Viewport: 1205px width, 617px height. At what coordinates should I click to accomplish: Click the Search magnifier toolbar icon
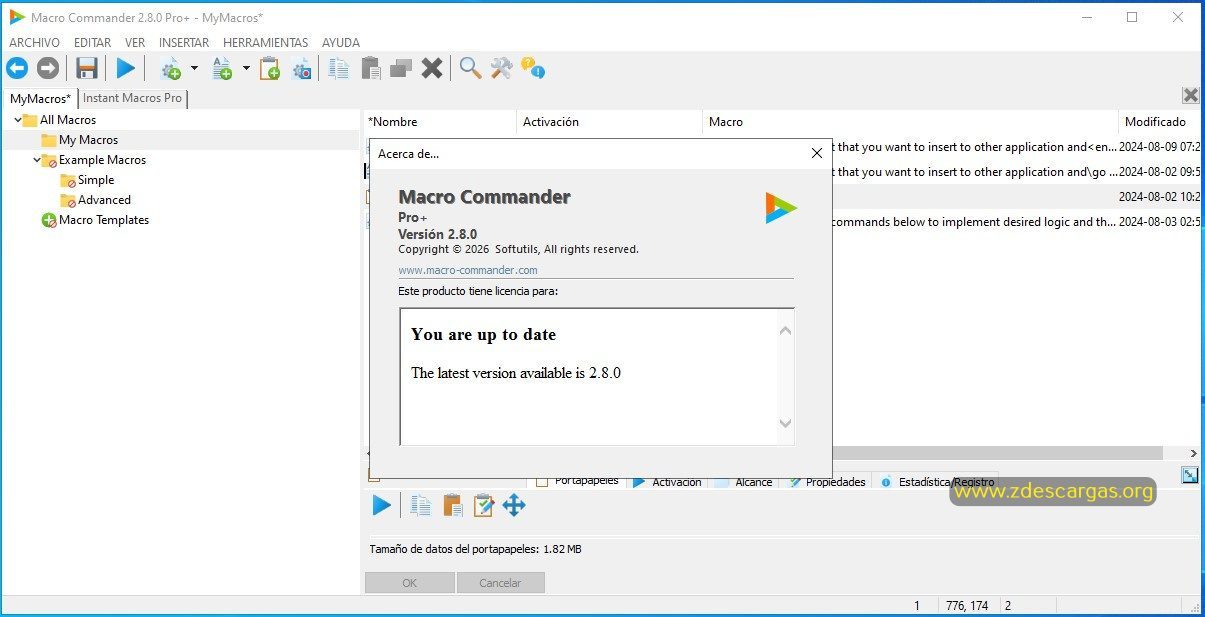(470, 68)
